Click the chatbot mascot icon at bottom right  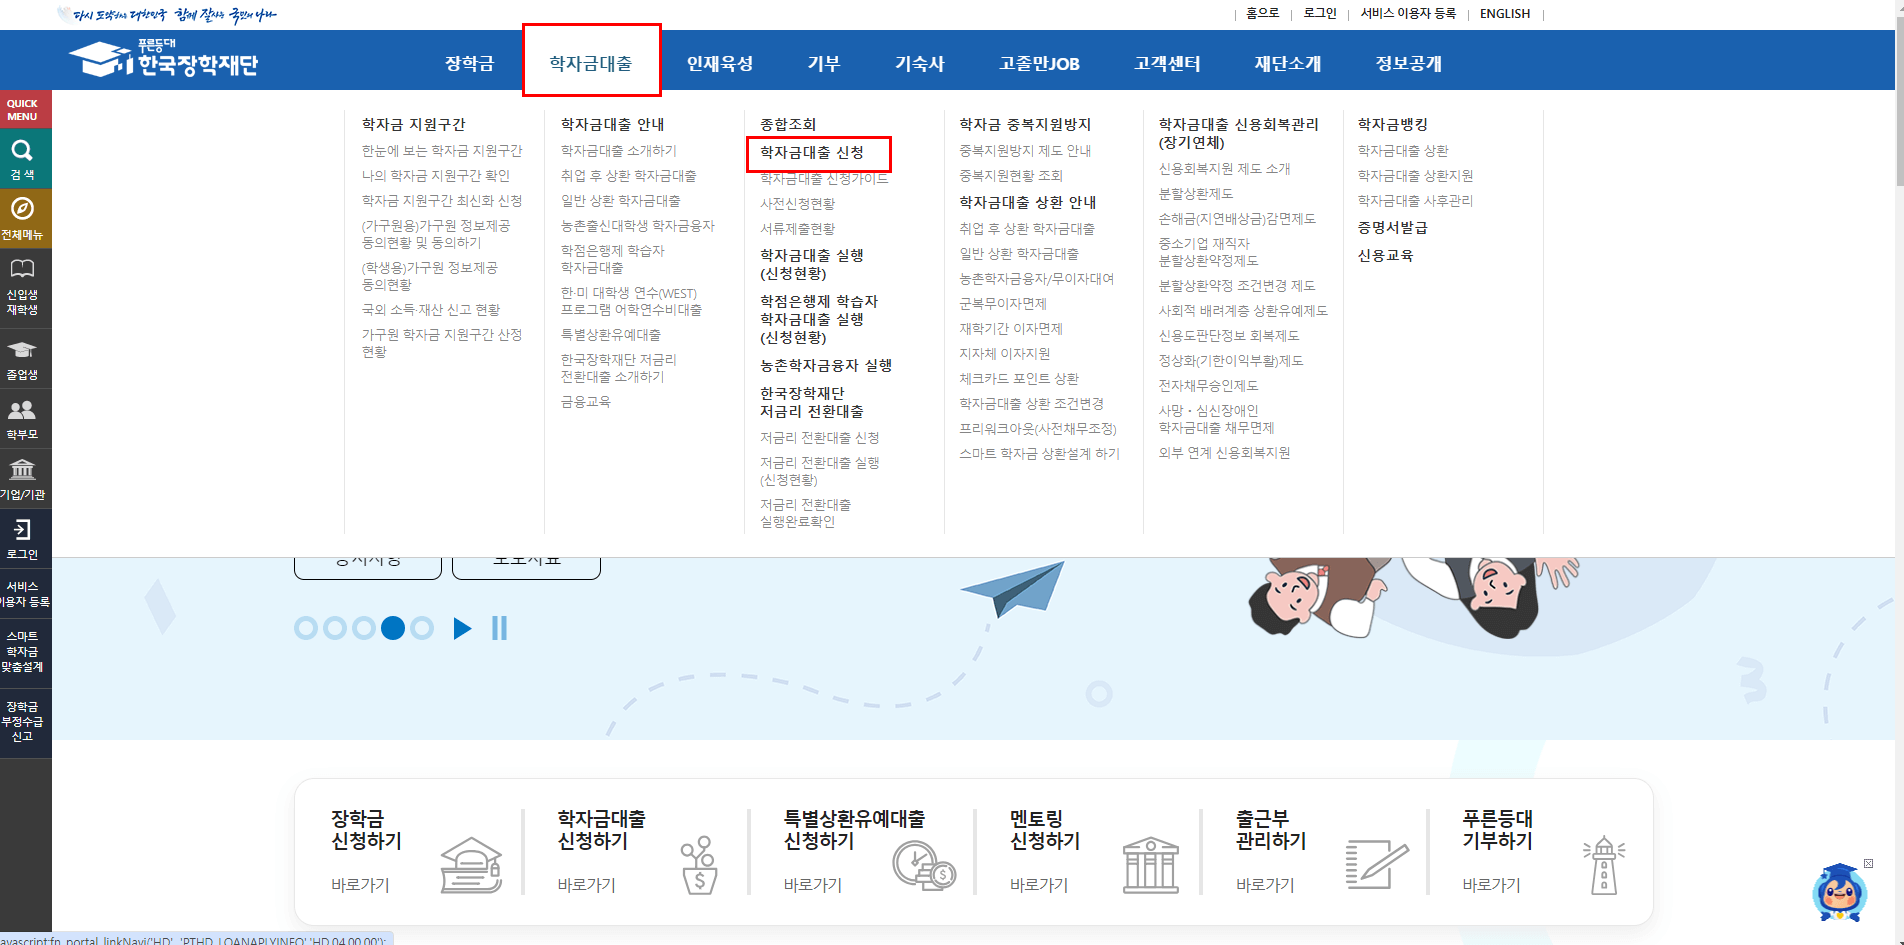pos(1840,890)
